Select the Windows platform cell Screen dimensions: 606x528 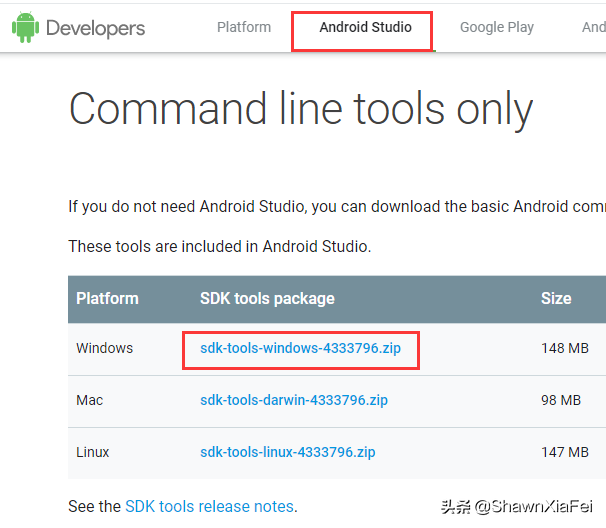(104, 348)
